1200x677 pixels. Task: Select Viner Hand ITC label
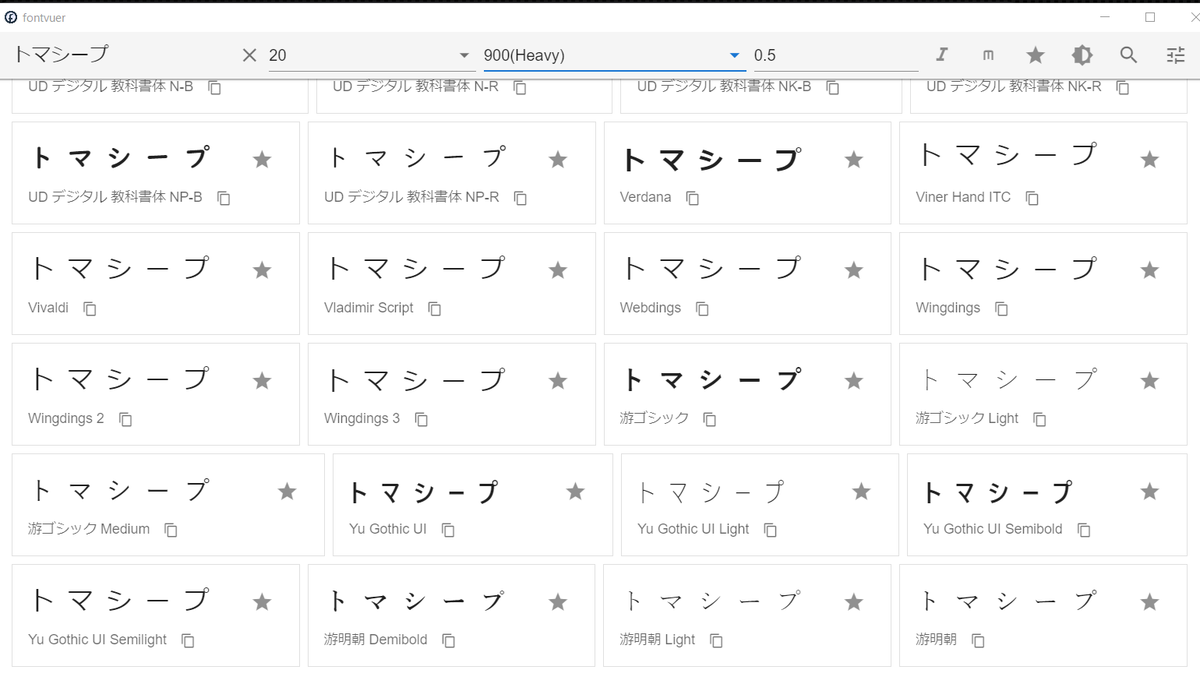point(963,197)
